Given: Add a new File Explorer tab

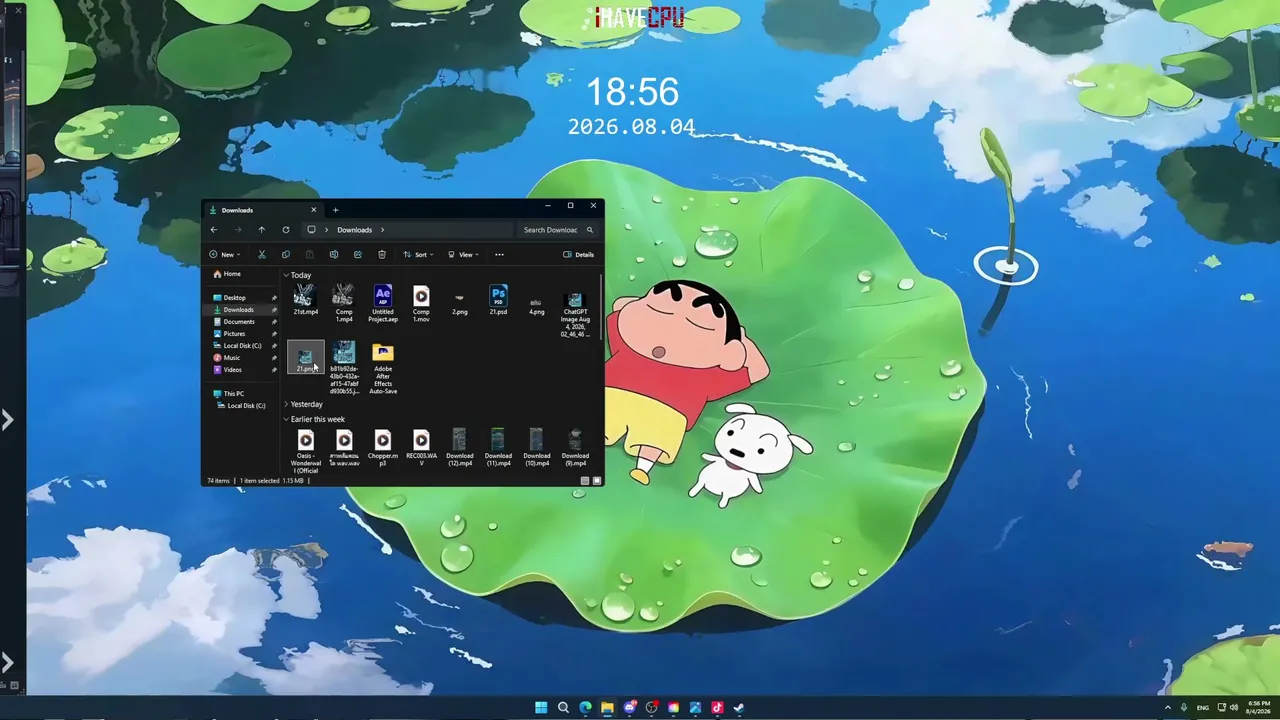Looking at the screenshot, I should [x=335, y=210].
